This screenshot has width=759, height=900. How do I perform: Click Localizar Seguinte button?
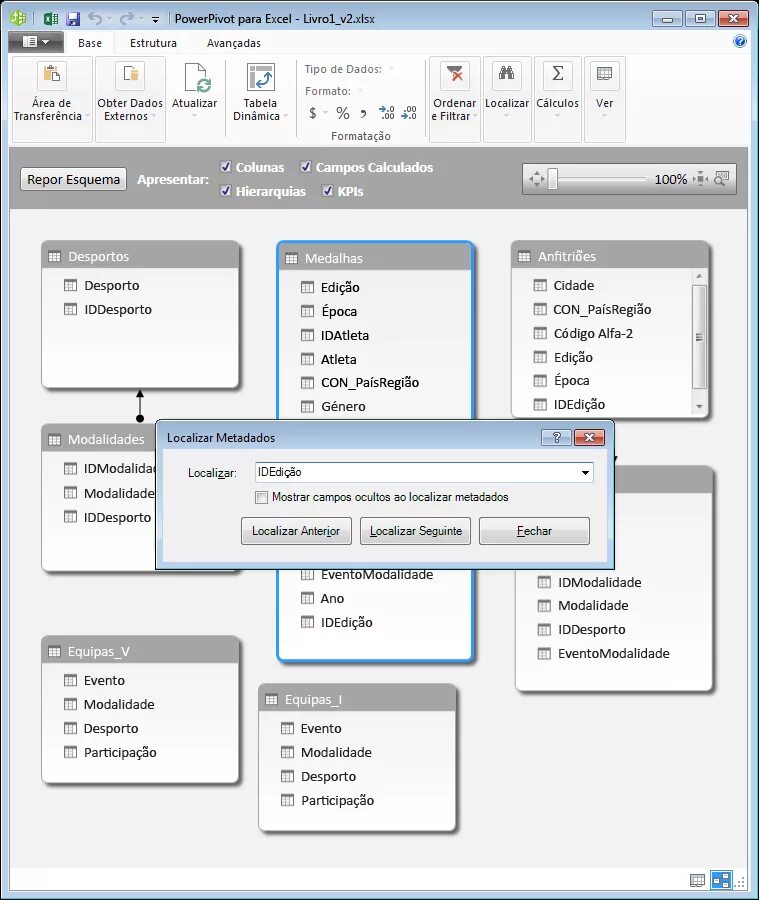pos(416,531)
